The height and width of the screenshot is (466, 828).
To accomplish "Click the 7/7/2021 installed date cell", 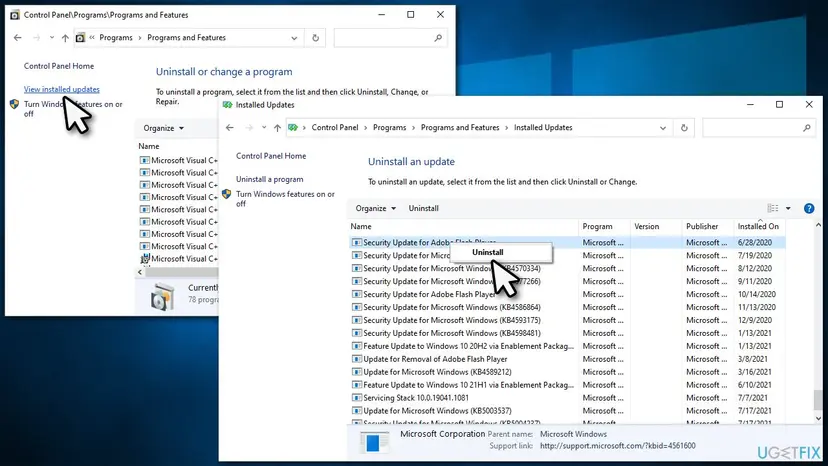I will pos(752,398).
